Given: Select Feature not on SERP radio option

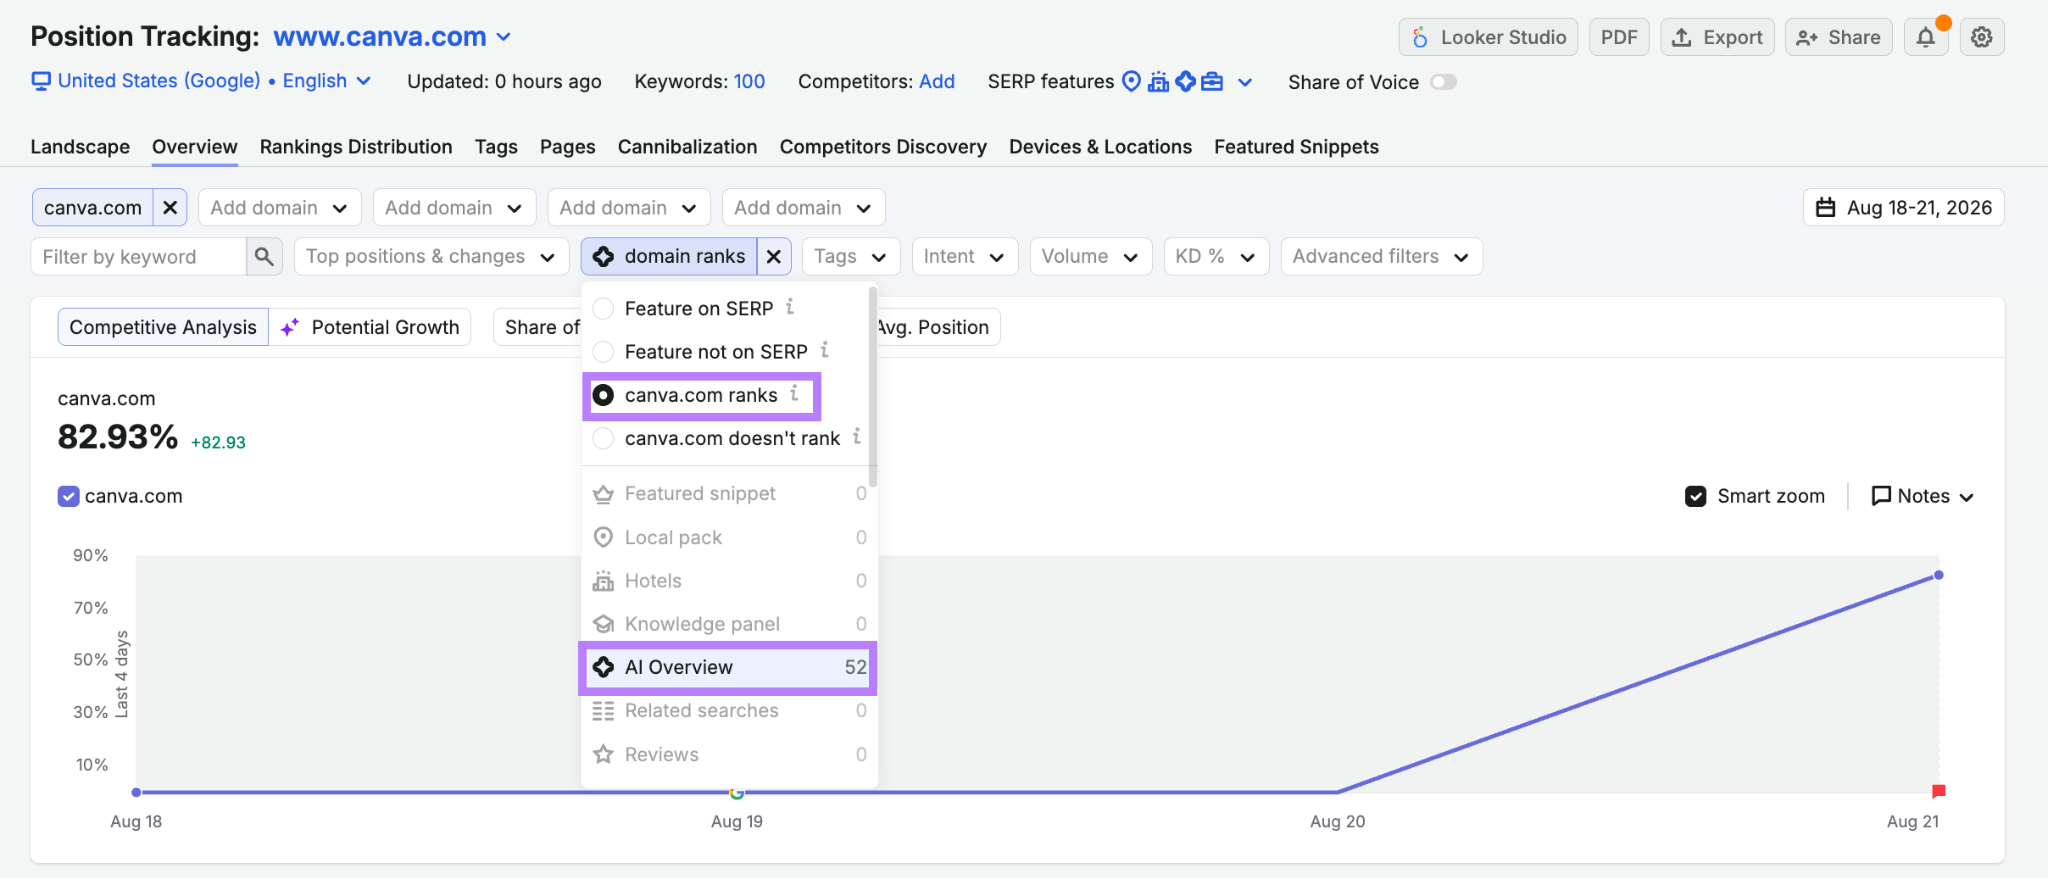Looking at the screenshot, I should click(603, 352).
